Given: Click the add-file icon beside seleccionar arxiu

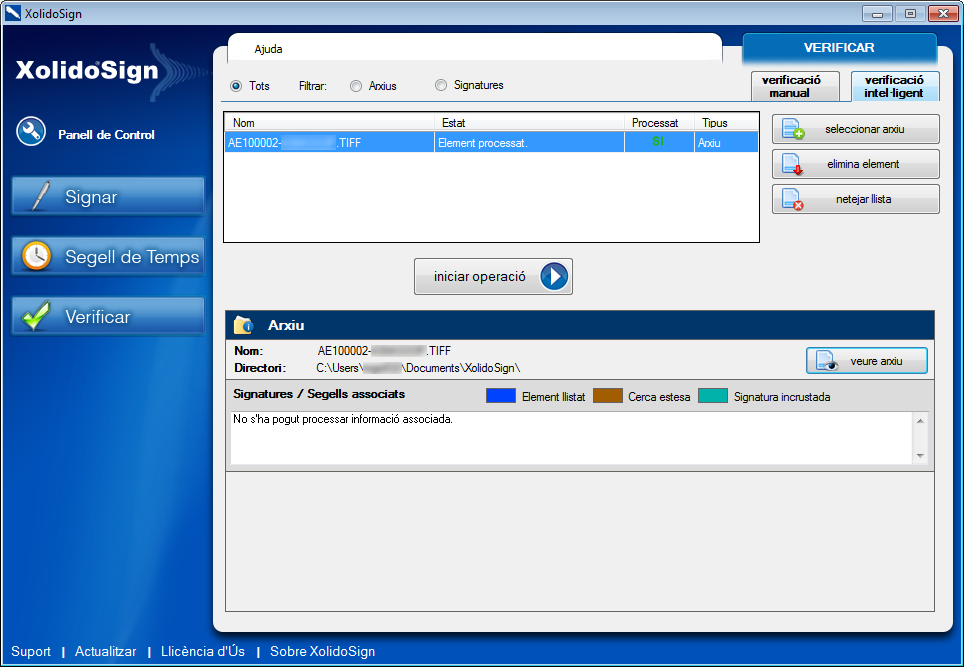Looking at the screenshot, I should pos(793,129).
